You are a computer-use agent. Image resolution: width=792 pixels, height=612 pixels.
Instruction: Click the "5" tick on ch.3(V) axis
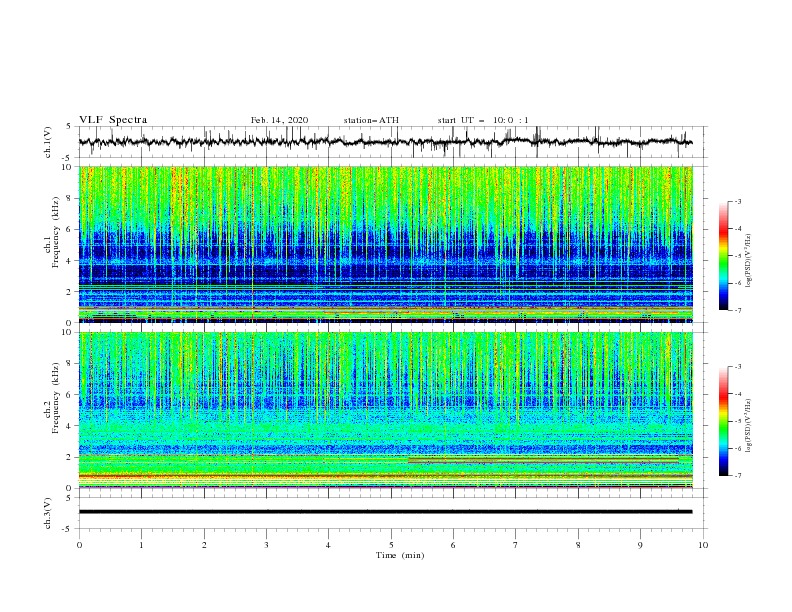coord(69,498)
